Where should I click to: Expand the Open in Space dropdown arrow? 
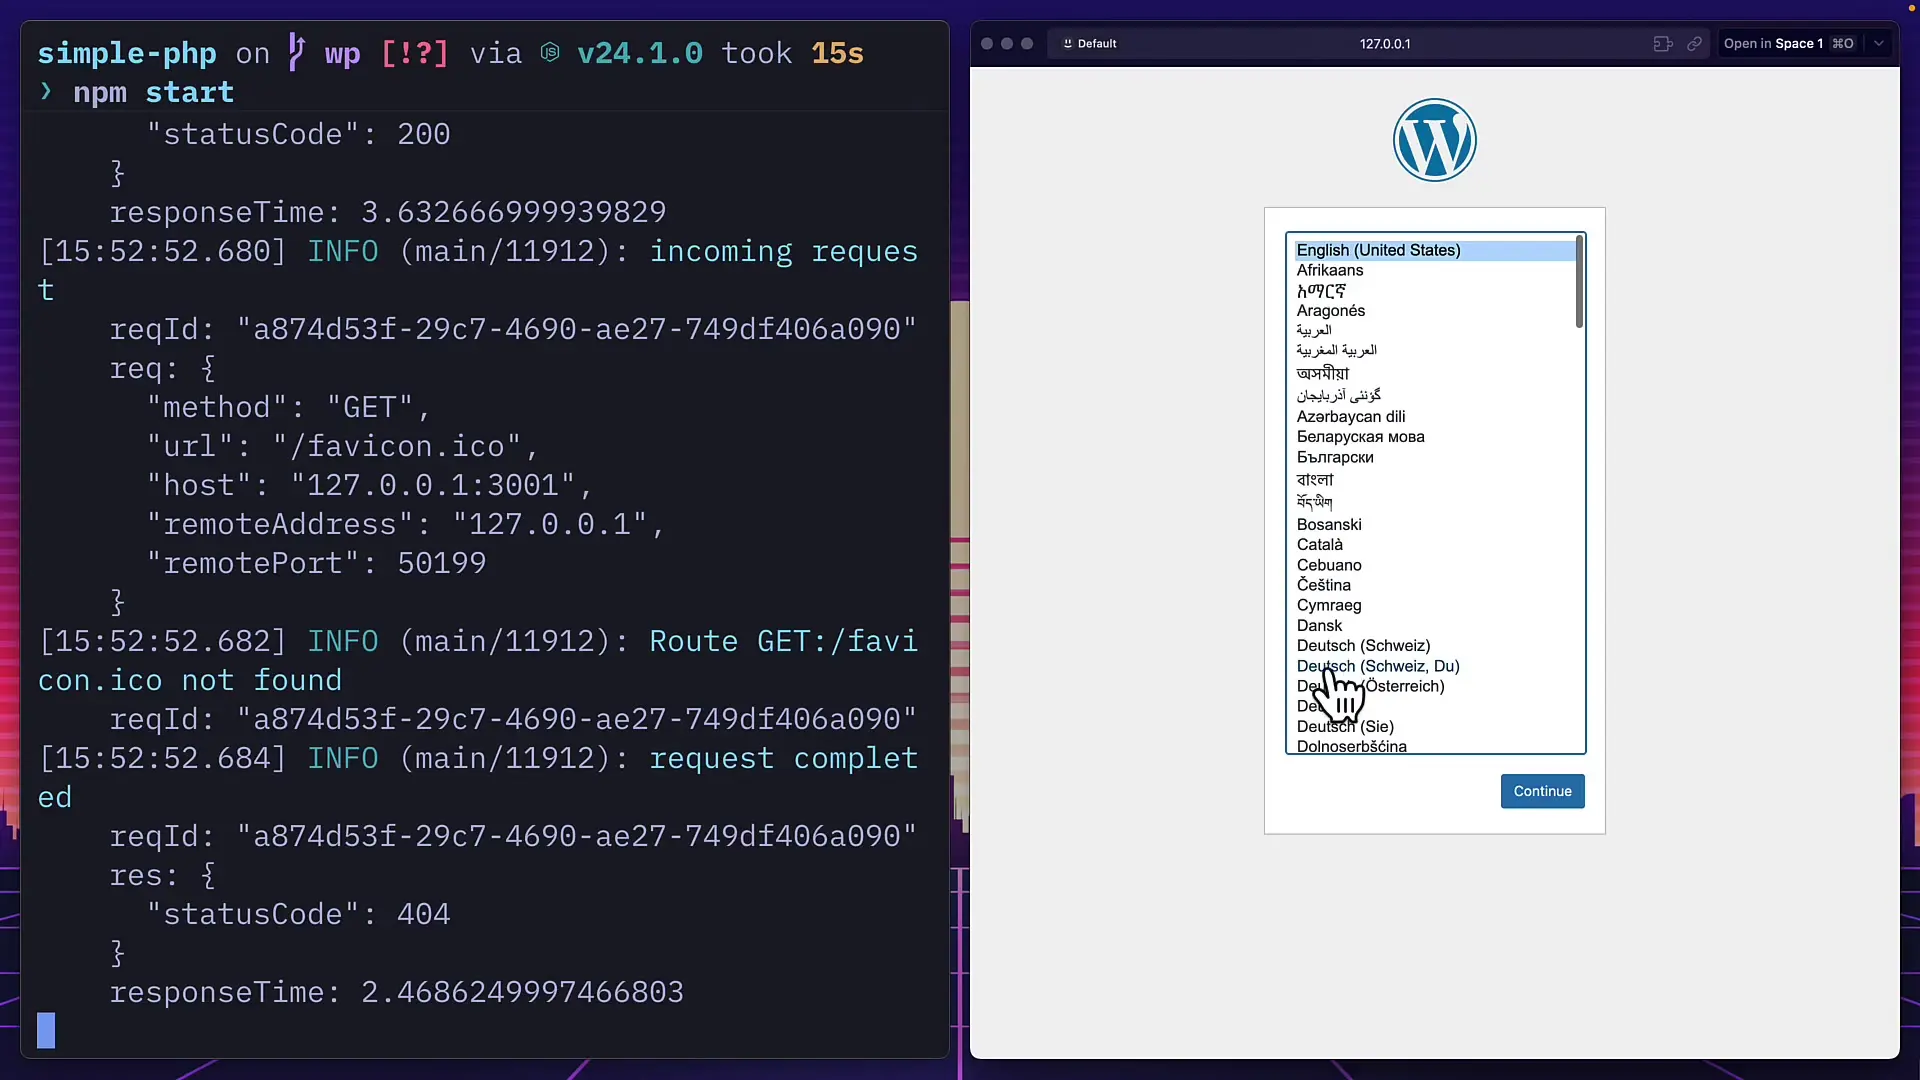pos(1879,44)
